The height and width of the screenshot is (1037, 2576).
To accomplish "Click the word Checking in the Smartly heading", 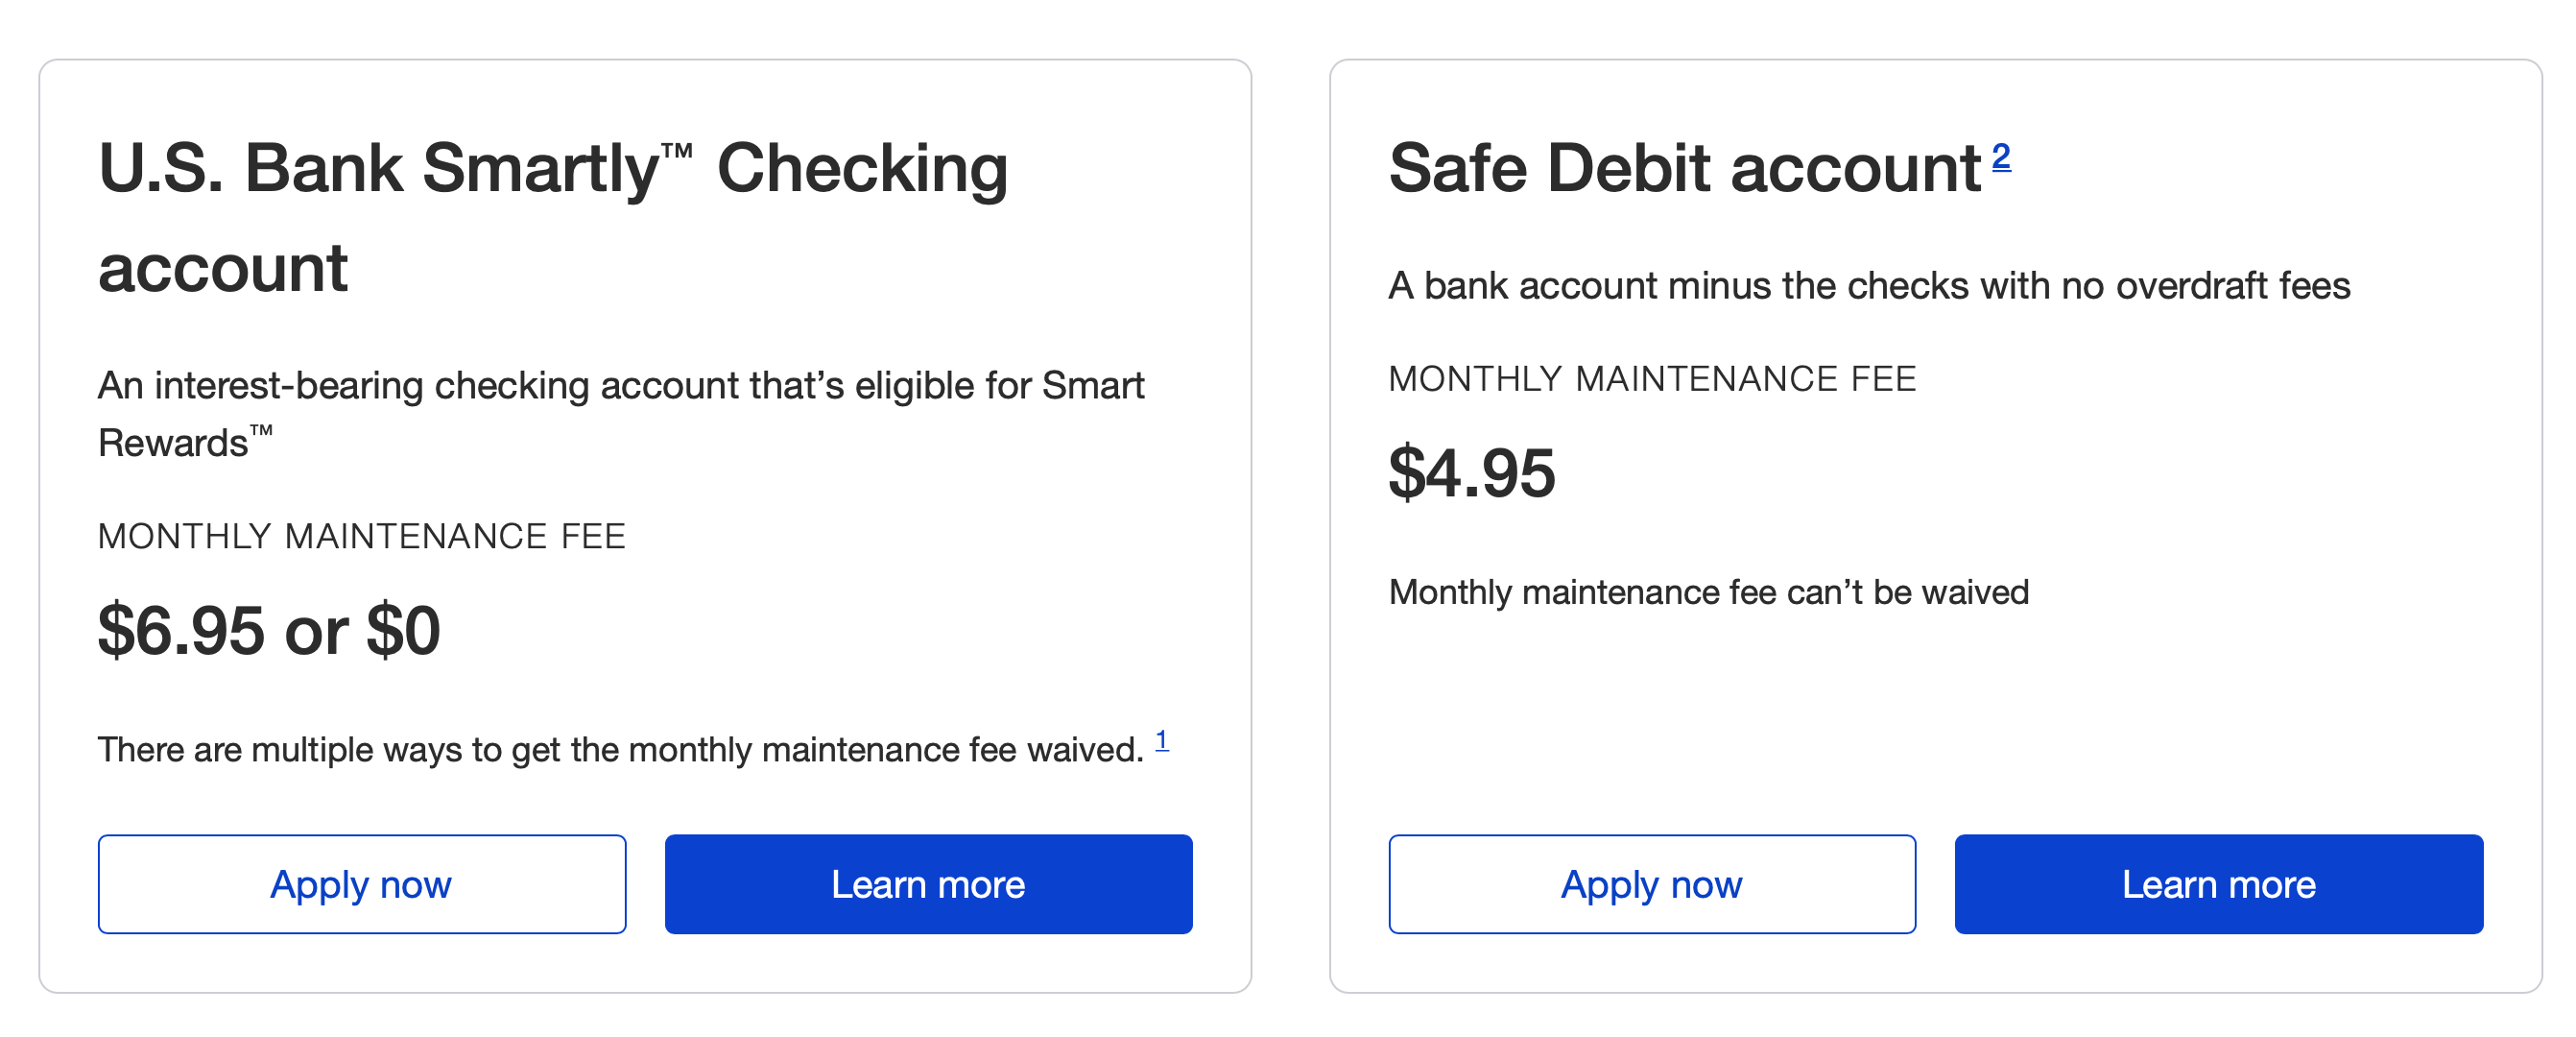I will pyautogui.click(x=862, y=168).
